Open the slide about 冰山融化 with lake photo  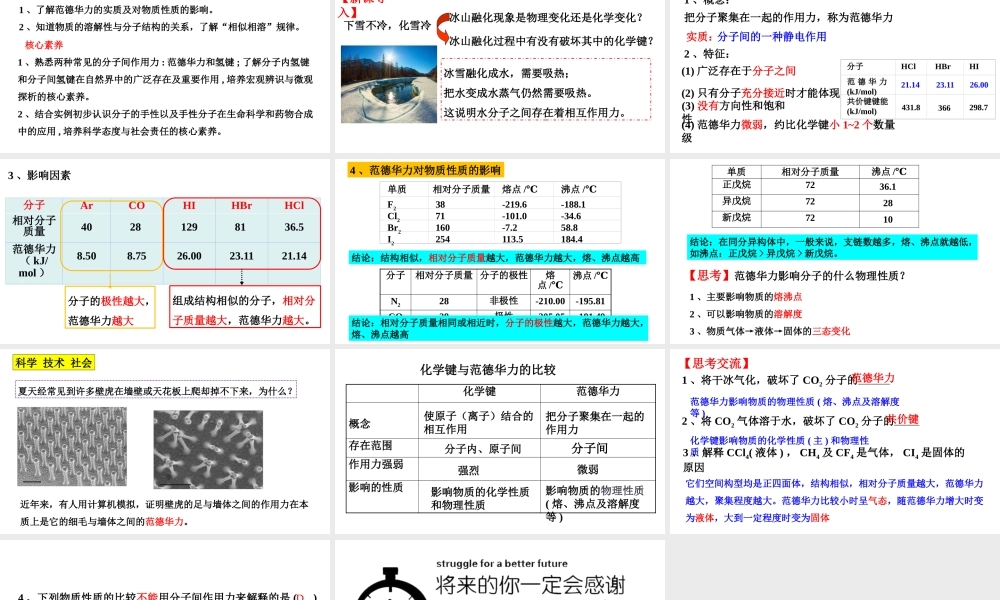pyautogui.click(x=499, y=75)
